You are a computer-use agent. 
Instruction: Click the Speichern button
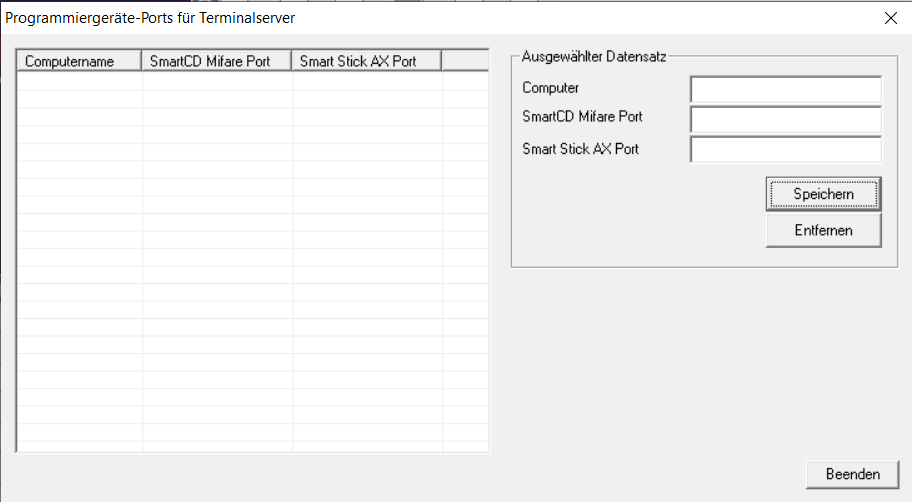[823, 194]
